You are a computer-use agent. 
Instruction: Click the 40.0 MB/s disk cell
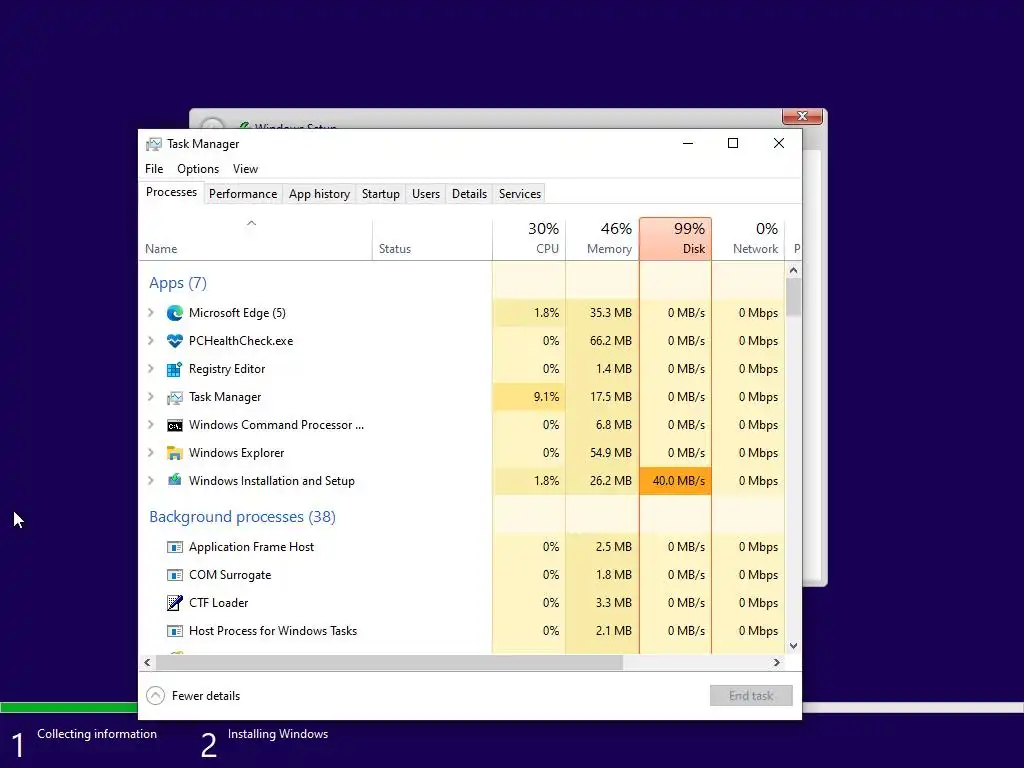pos(675,481)
